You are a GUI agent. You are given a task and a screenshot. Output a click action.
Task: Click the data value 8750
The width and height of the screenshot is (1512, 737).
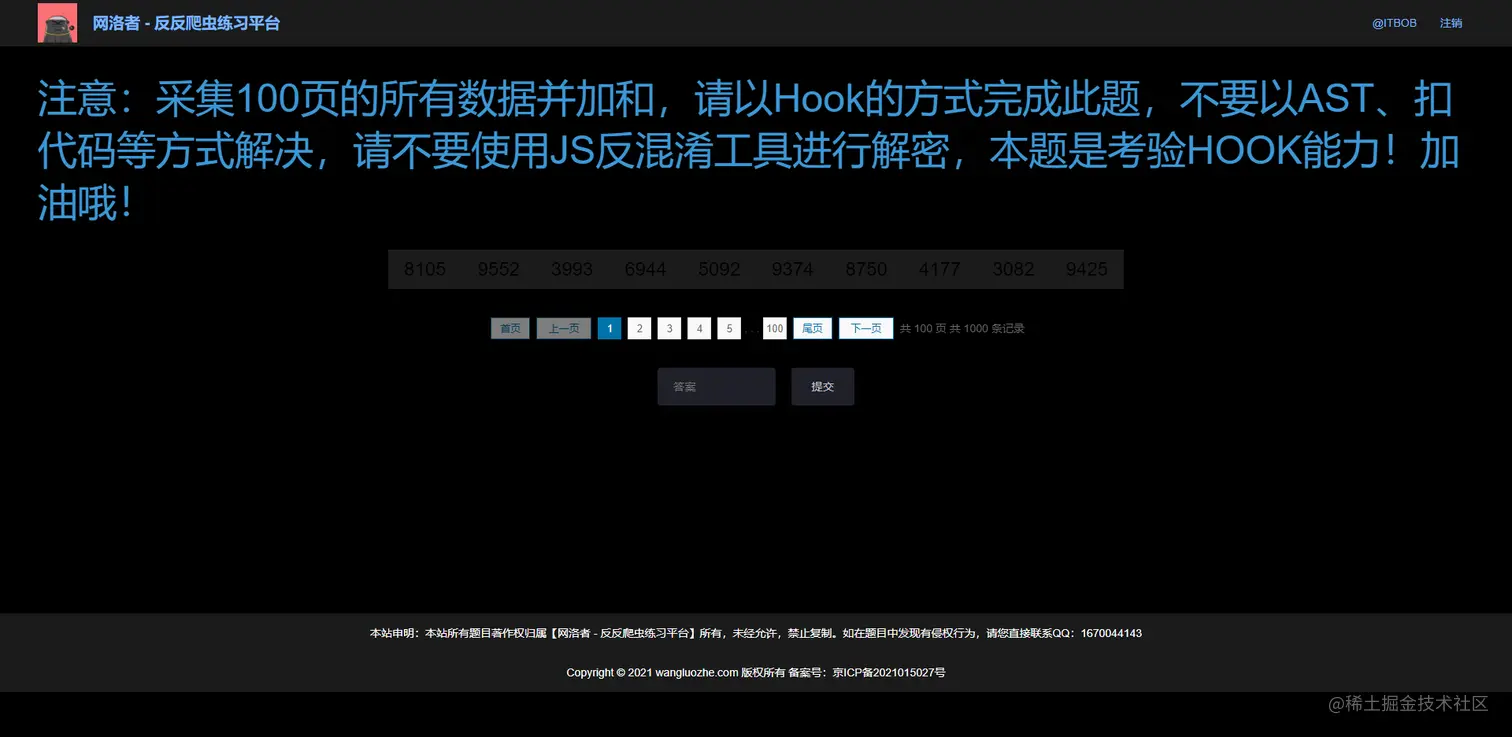pyautogui.click(x=866, y=269)
